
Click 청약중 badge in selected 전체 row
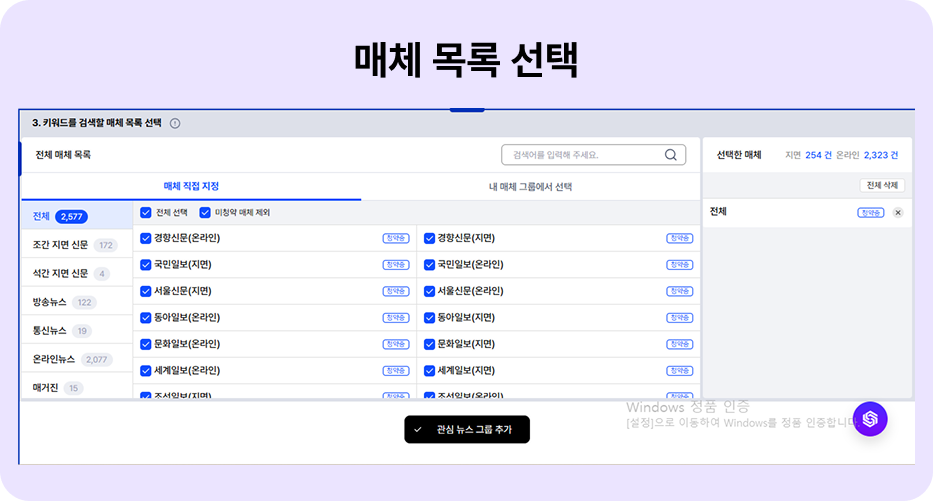pos(871,212)
